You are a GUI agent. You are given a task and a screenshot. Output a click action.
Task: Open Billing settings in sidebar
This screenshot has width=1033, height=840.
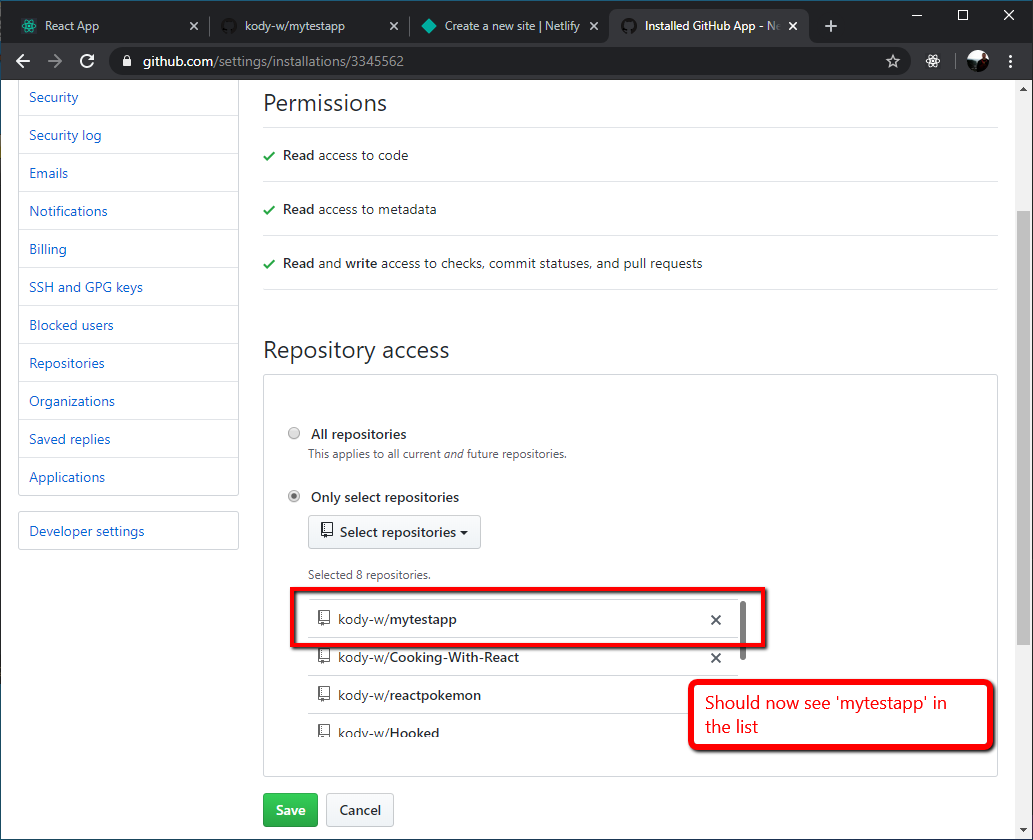(48, 249)
